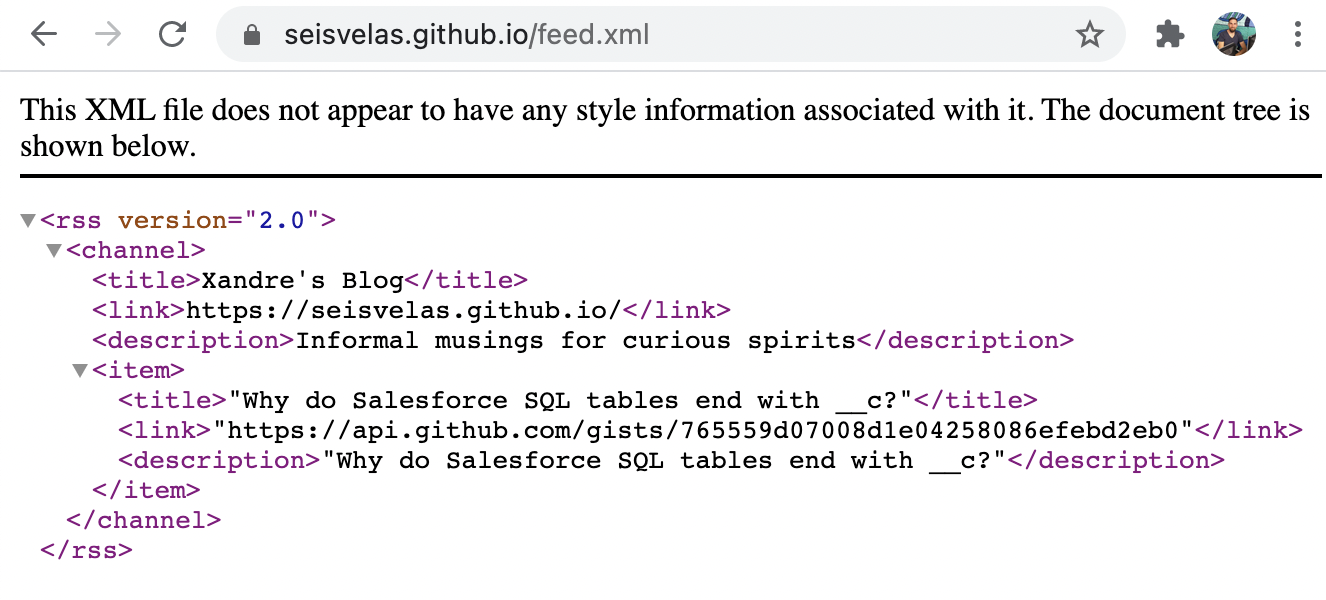Bookmark this page with the star

(x=1089, y=36)
